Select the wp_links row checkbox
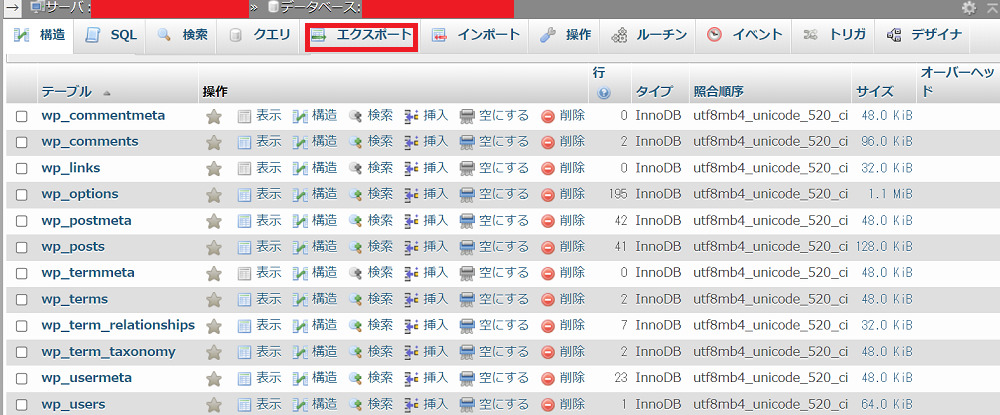 coord(22,169)
